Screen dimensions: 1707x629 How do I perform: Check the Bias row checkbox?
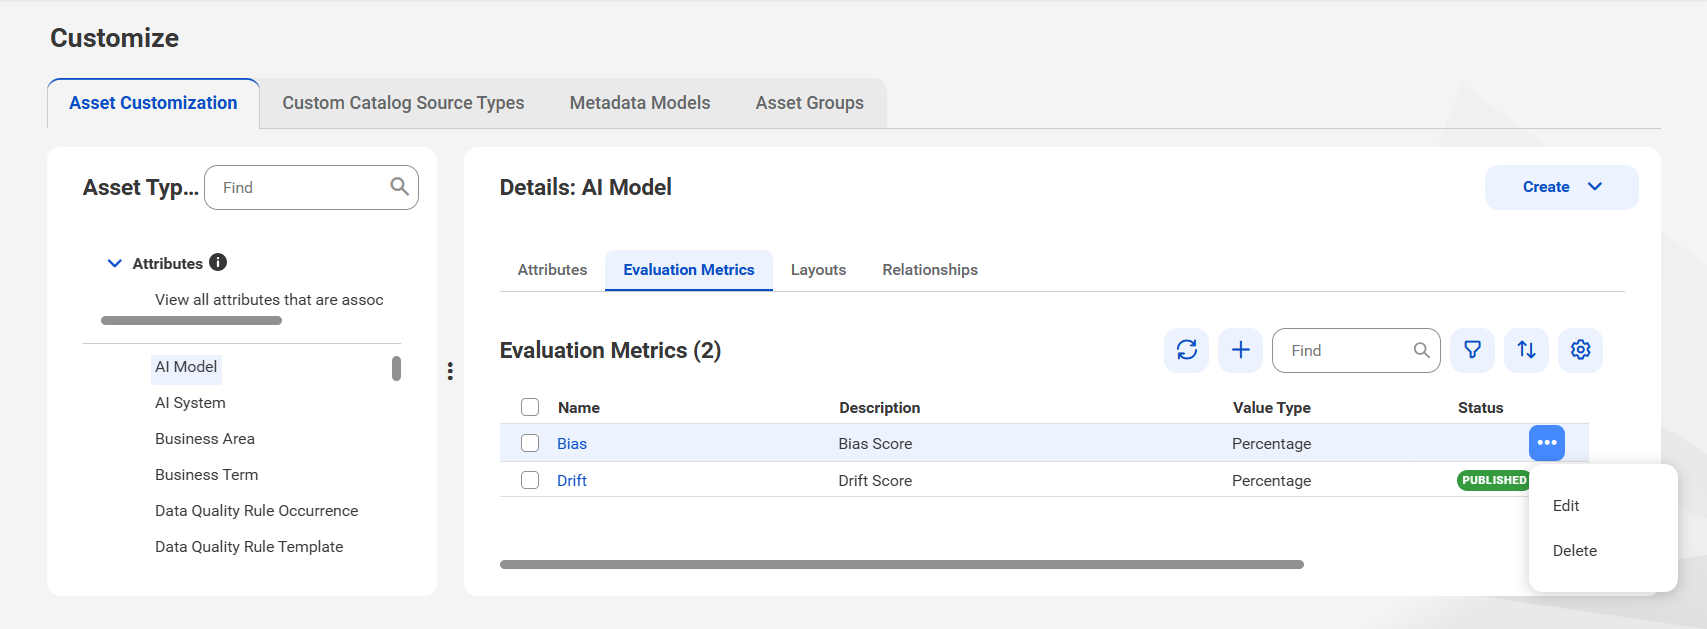pos(530,443)
